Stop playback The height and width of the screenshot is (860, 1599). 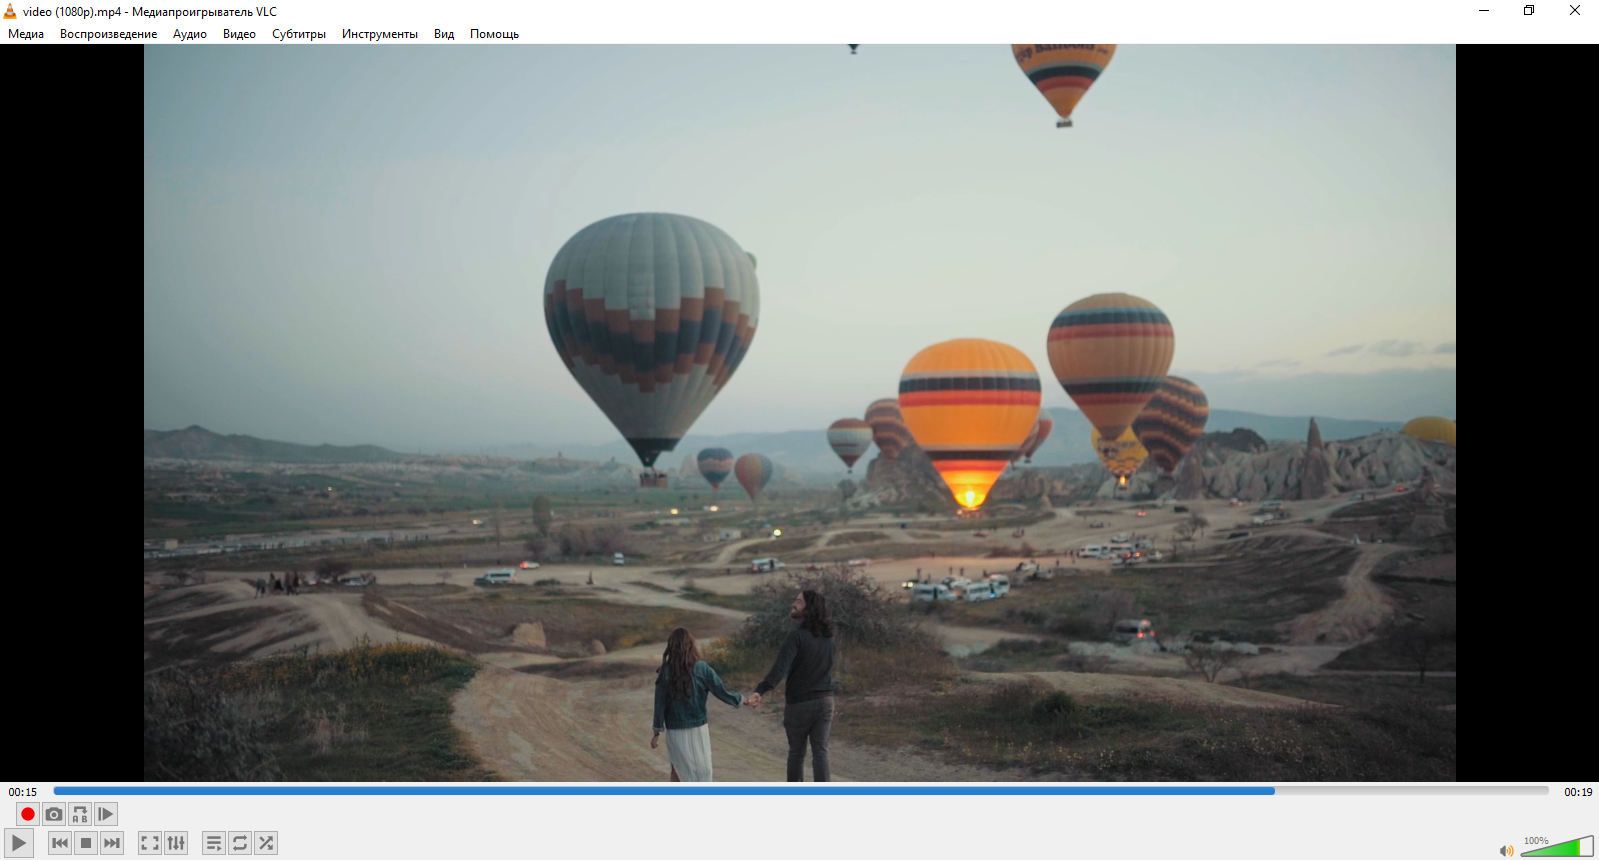click(x=86, y=843)
